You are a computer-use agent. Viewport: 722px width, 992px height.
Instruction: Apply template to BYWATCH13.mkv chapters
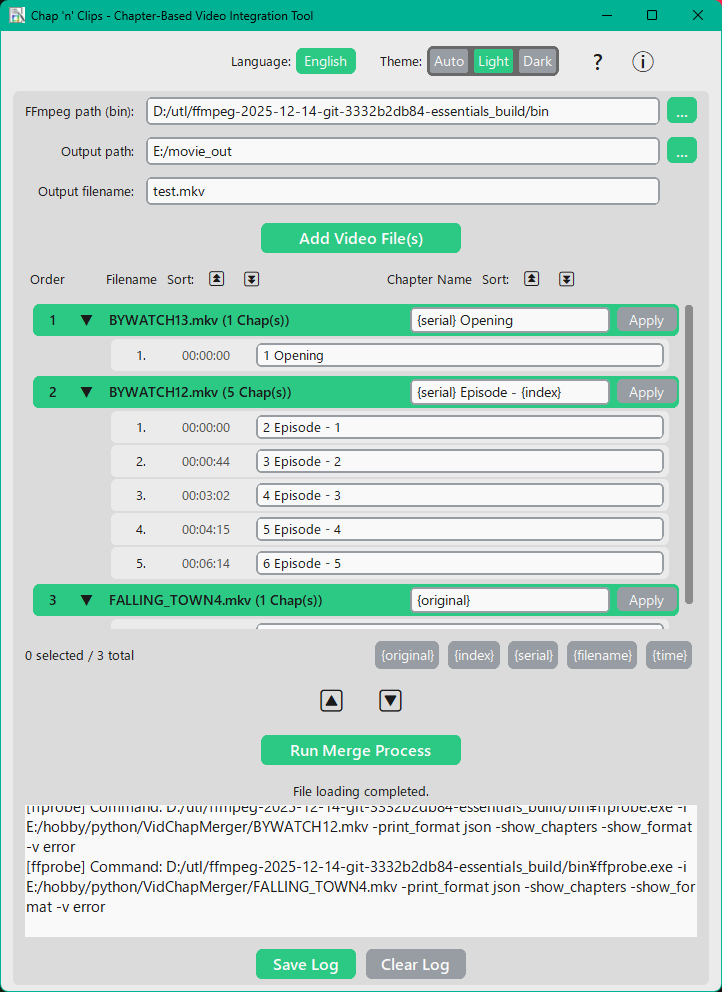tap(646, 320)
